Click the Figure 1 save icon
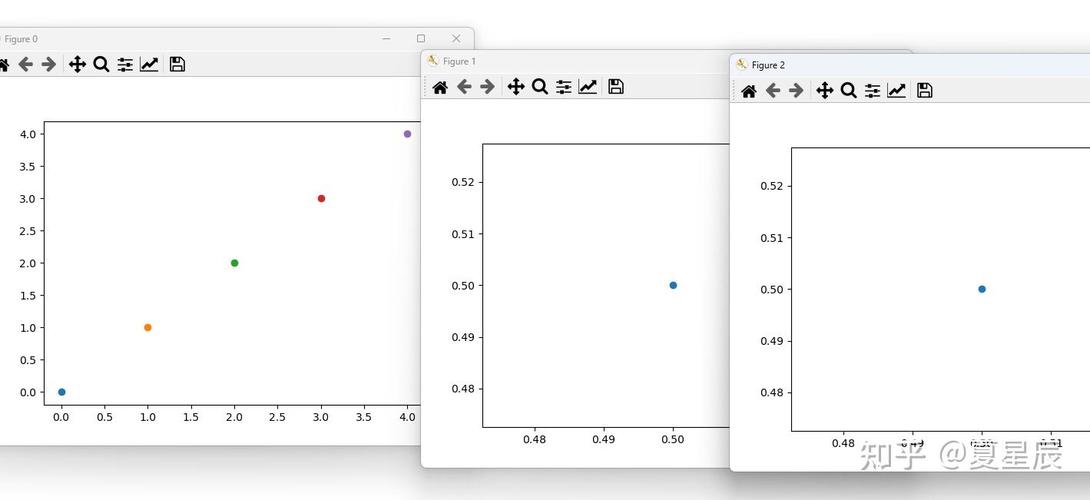The width and height of the screenshot is (1090, 500). (x=616, y=87)
